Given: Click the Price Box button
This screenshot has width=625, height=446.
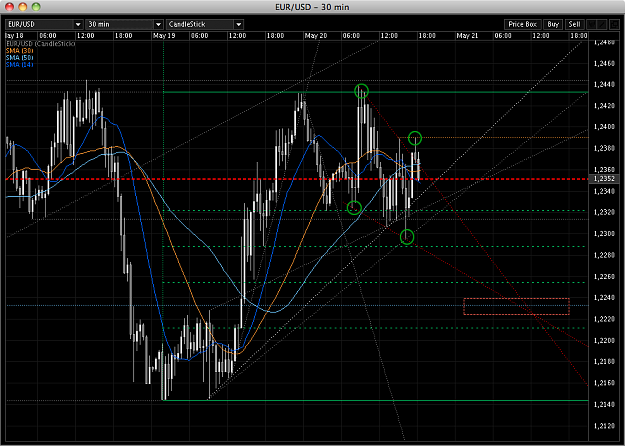Looking at the screenshot, I should click(x=523, y=24).
